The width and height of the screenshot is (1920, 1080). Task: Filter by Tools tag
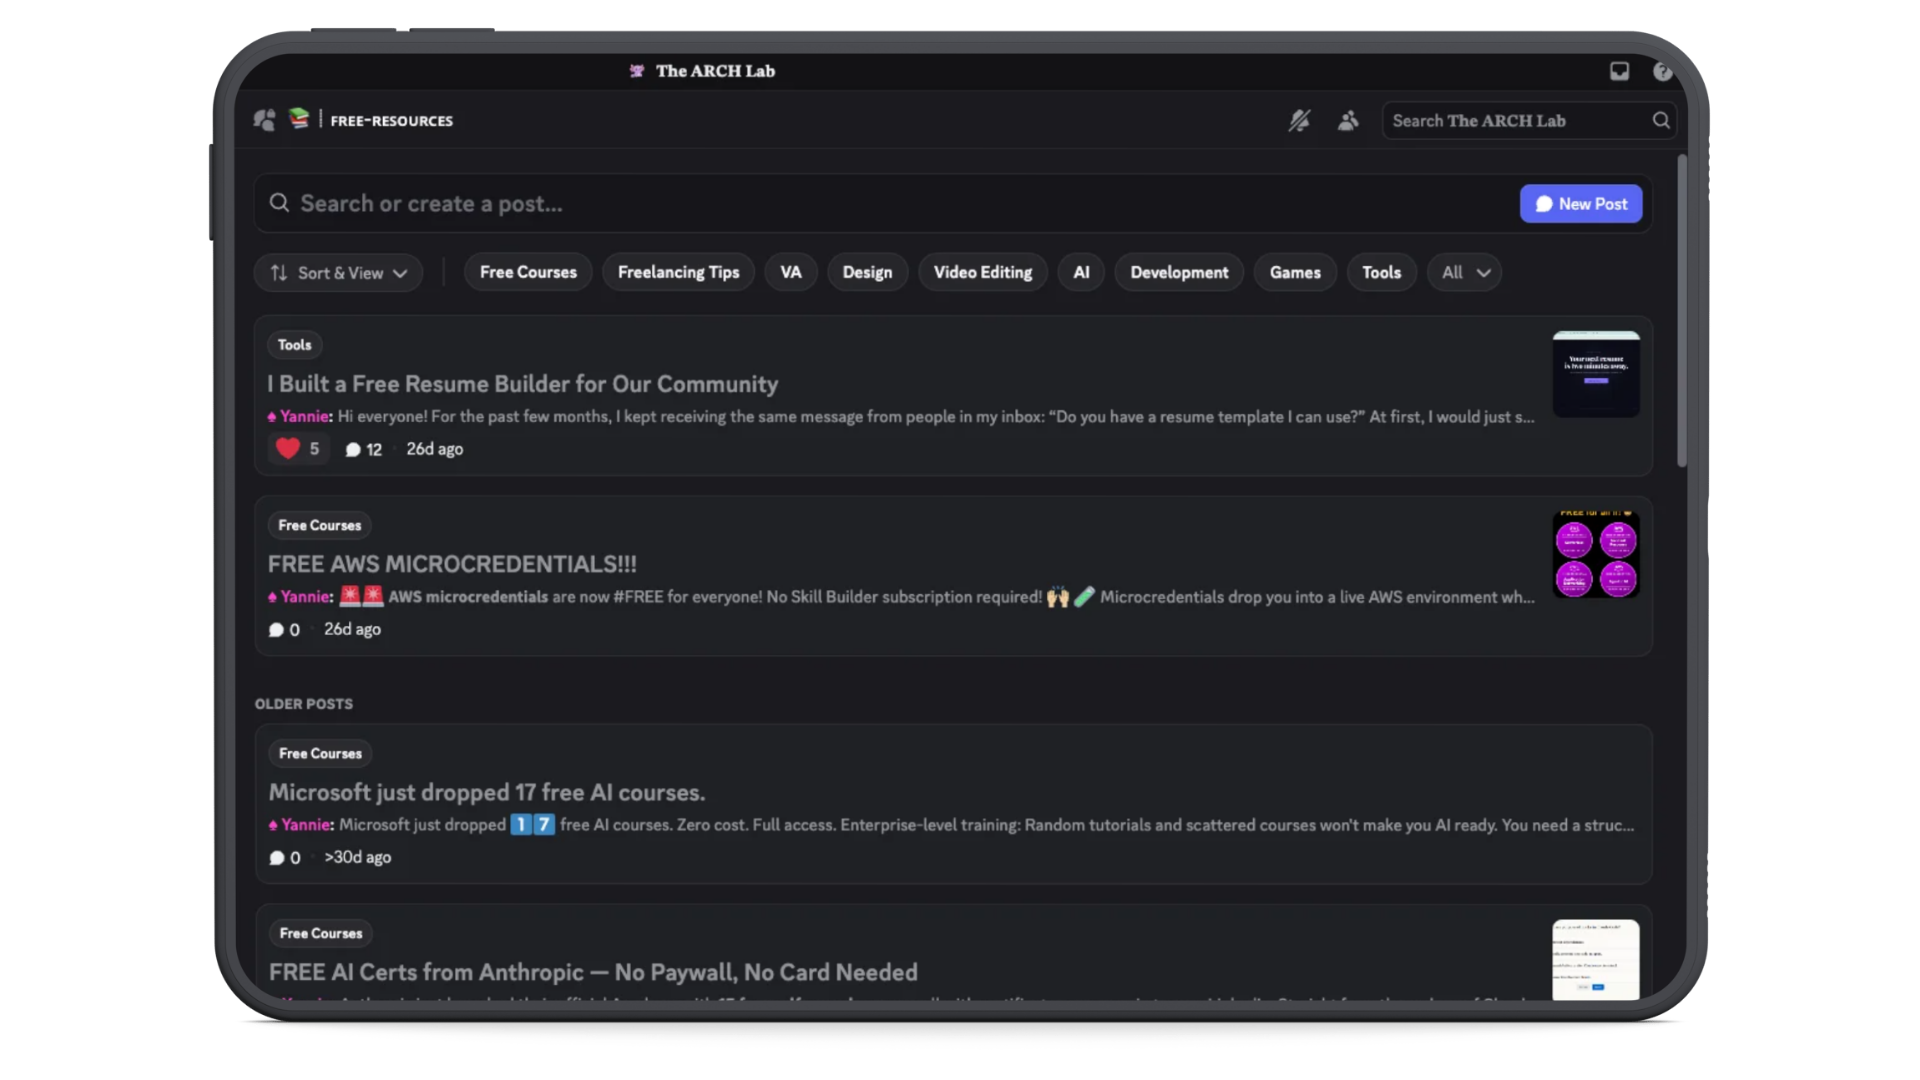(1381, 273)
